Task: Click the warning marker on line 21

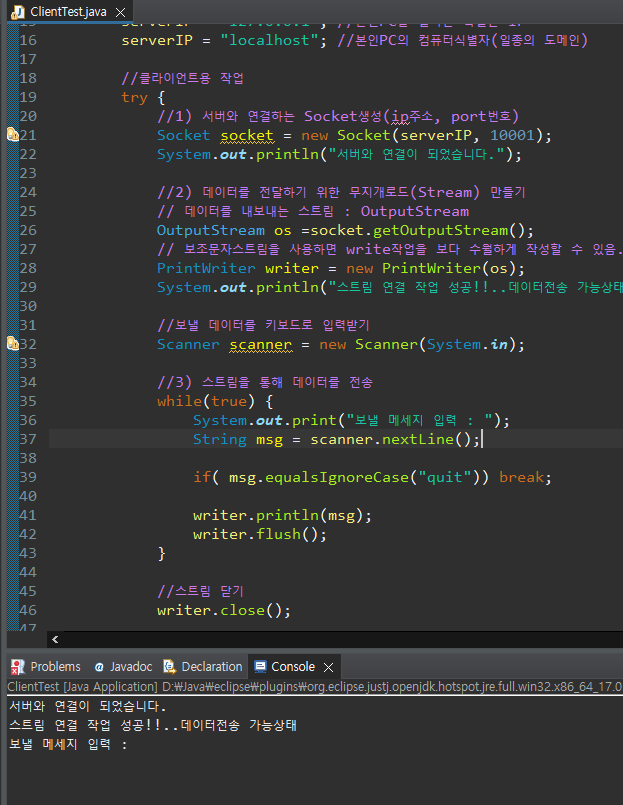Action: tap(13, 135)
